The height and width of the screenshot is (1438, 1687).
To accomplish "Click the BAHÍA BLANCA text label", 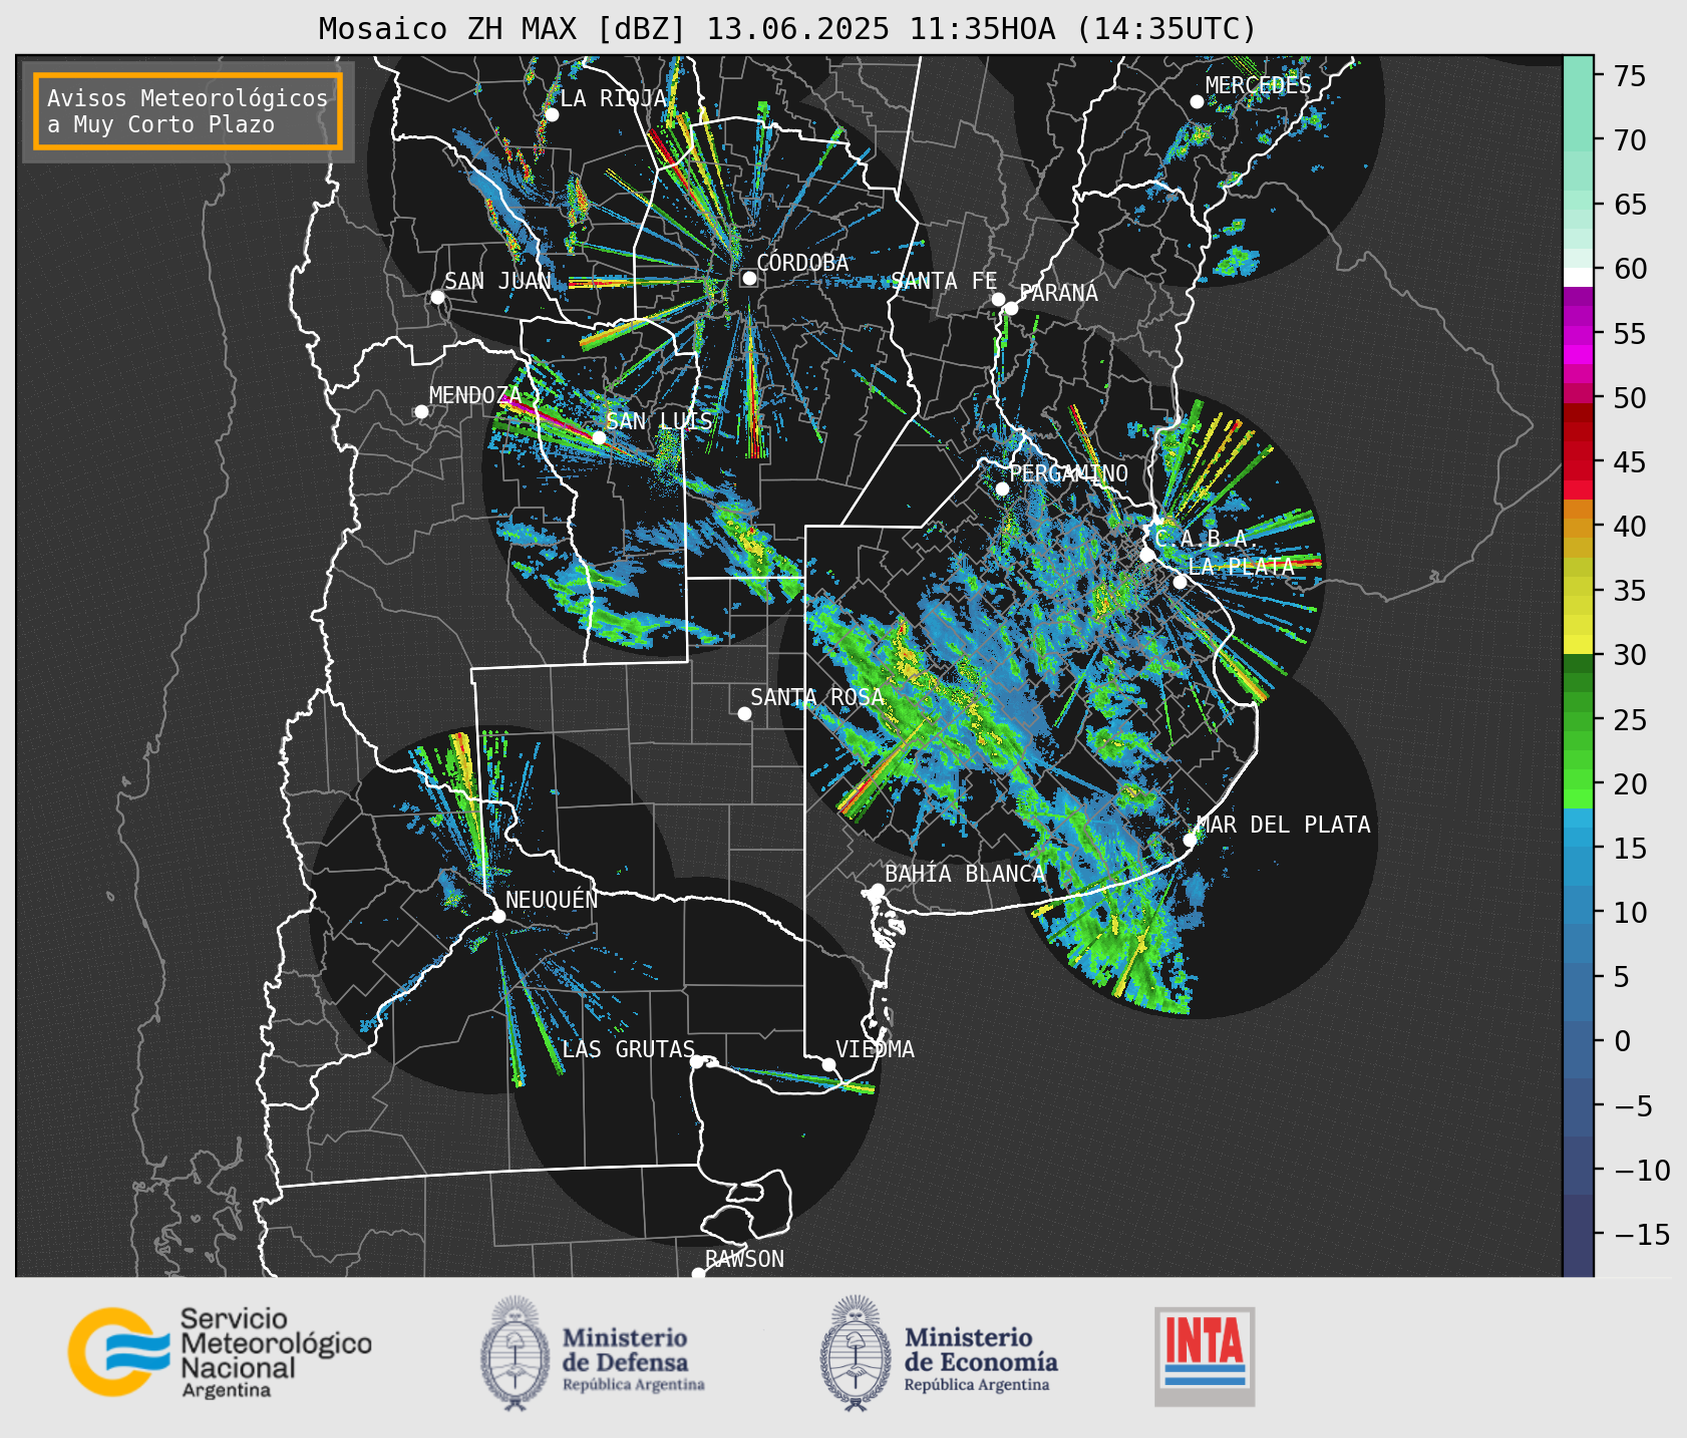I will (965, 874).
